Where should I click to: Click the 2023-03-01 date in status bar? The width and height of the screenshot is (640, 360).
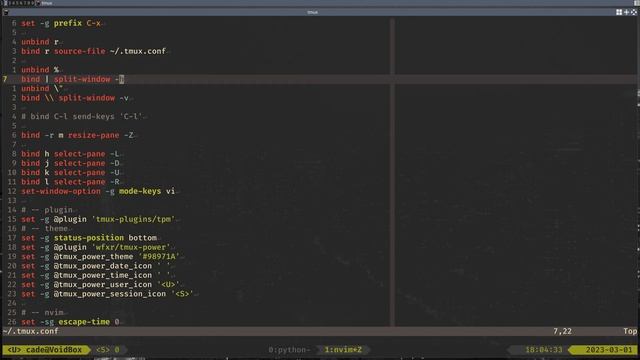[x=609, y=350]
